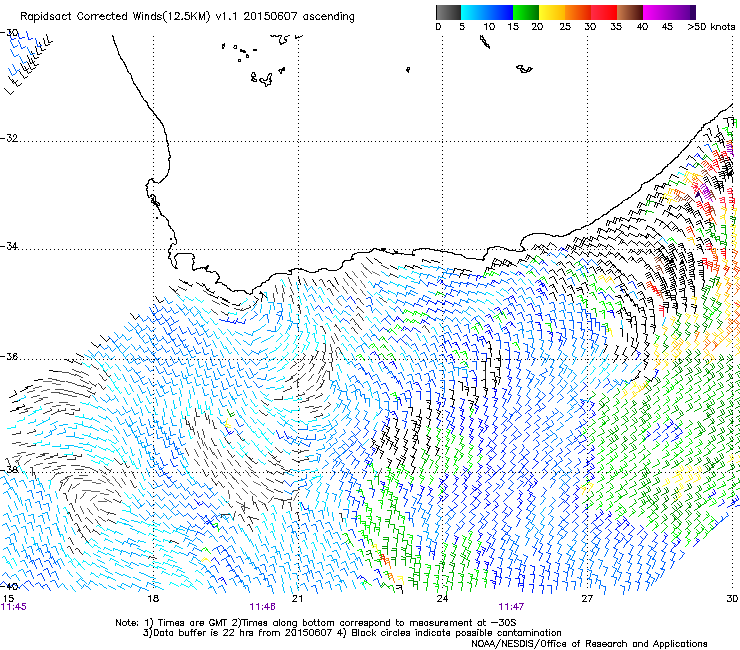
Task: Click 'NOAA/NESDIS/Office of Research and Applications' credit
Action: (589, 644)
